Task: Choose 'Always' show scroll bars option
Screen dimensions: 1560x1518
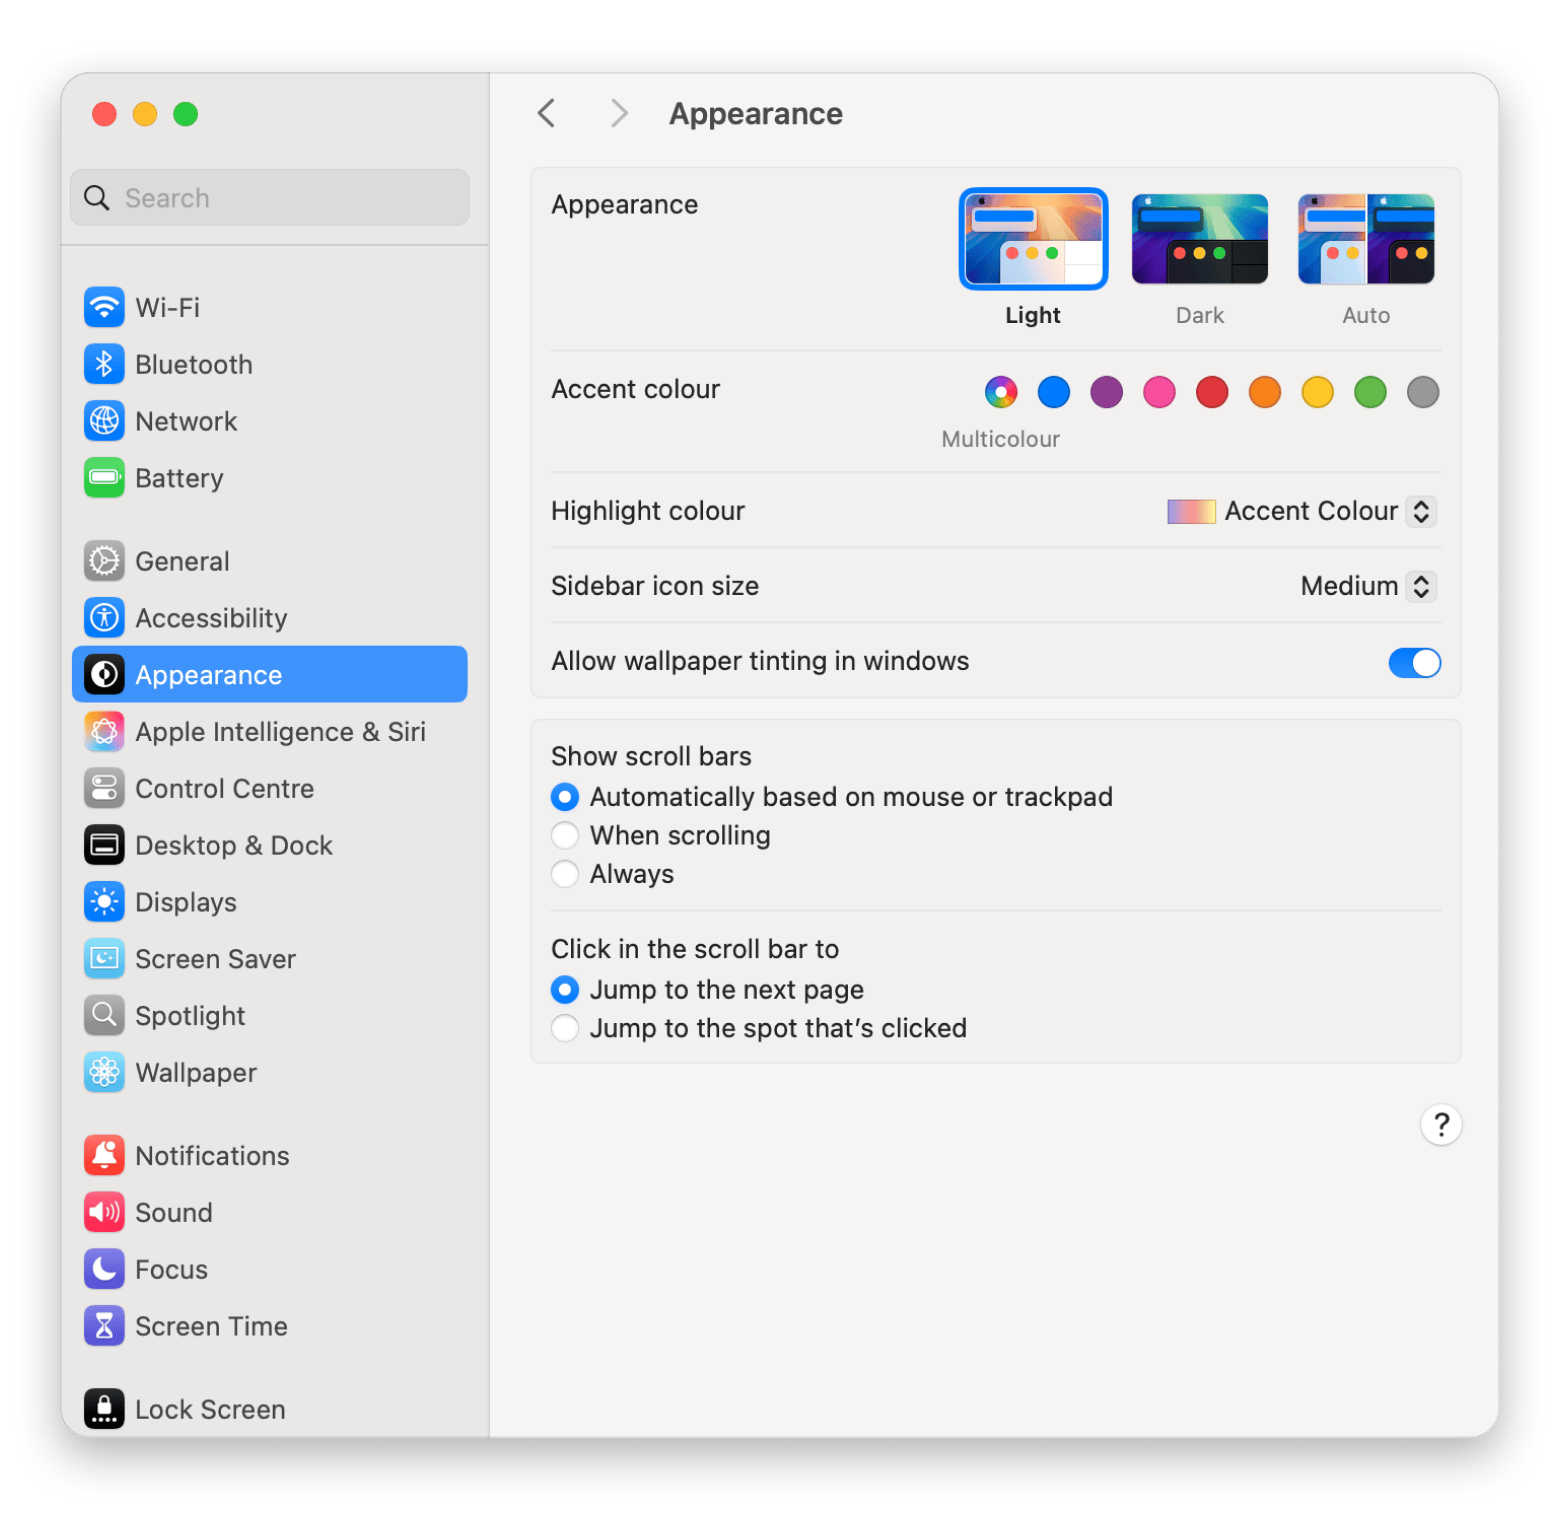Action: (565, 874)
